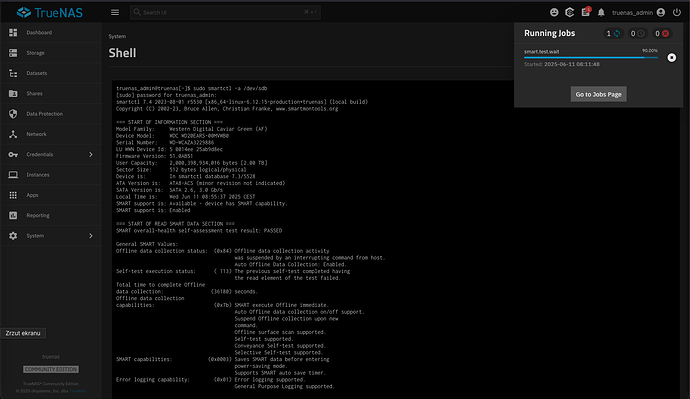Click the COMMUNITY EDITION badge
The height and width of the screenshot is (399, 690).
[51, 370]
